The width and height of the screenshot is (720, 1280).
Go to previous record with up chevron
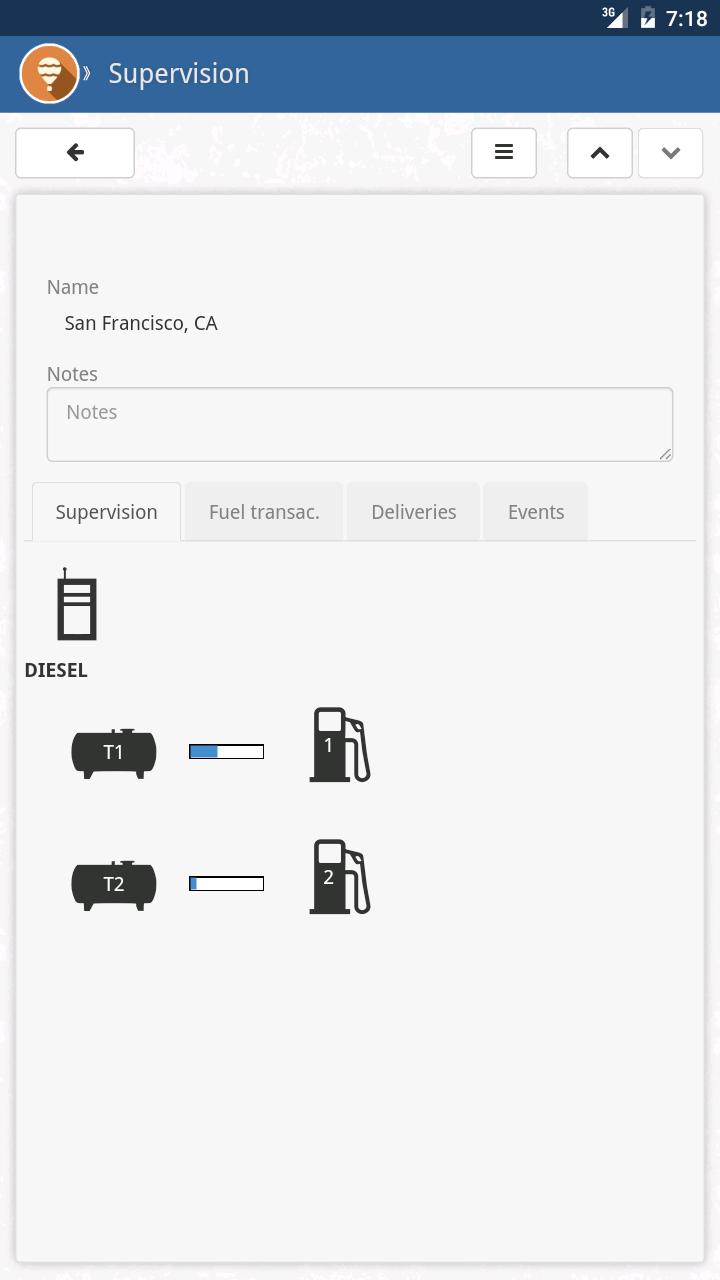600,153
